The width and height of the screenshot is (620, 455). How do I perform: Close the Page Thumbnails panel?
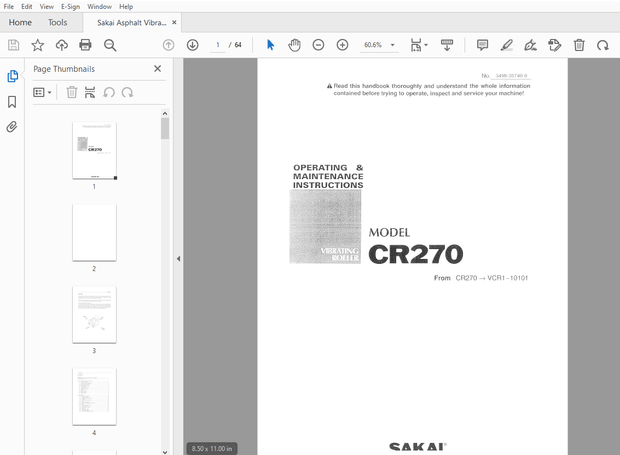[x=157, y=69]
